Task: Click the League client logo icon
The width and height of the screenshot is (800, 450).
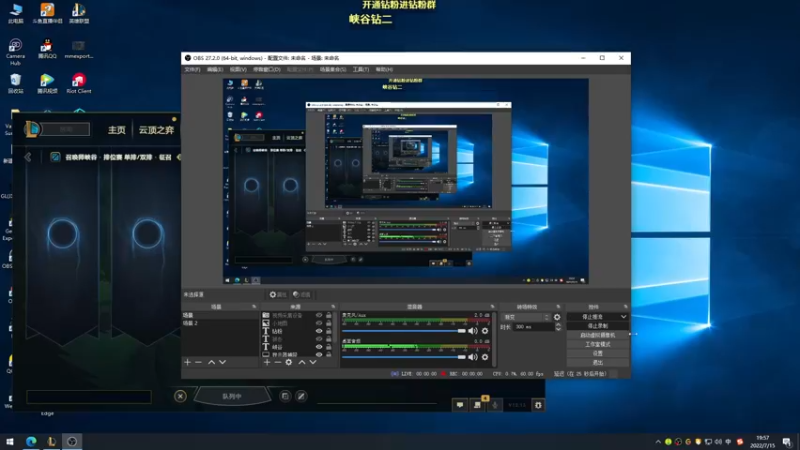Action: 32,129
